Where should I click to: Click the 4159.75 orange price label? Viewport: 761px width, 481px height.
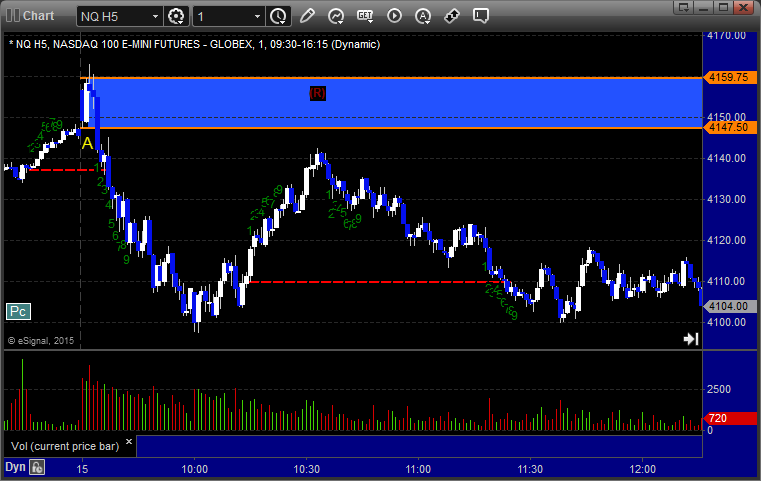729,77
